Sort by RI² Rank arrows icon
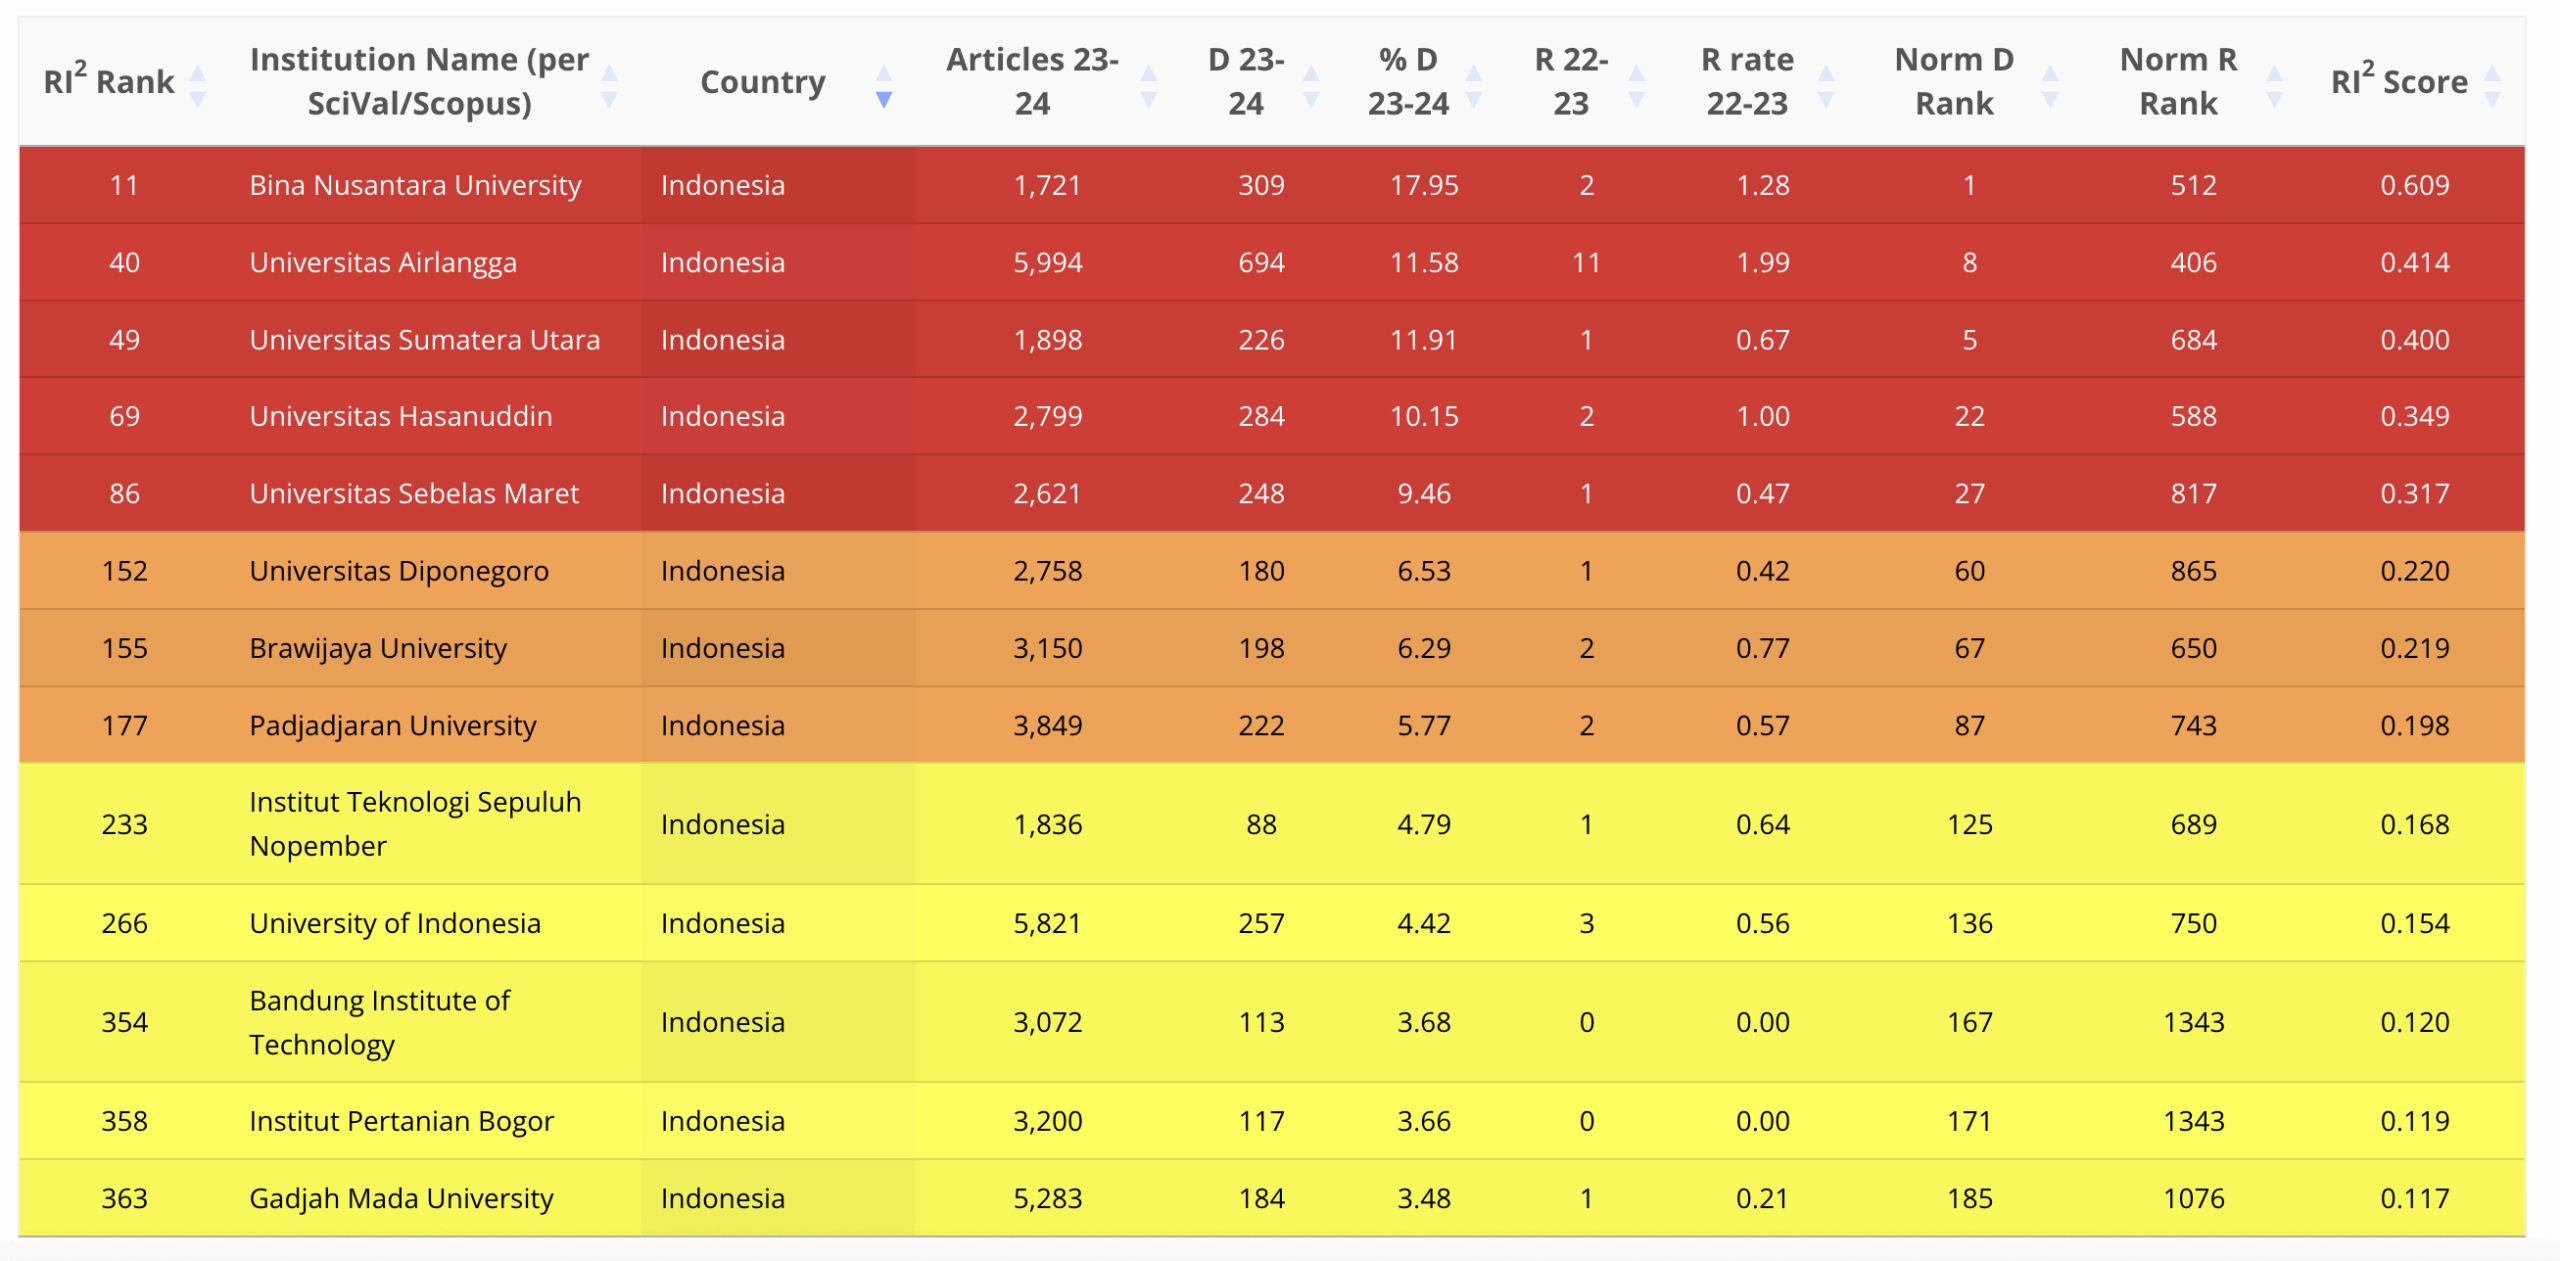 click(x=198, y=86)
